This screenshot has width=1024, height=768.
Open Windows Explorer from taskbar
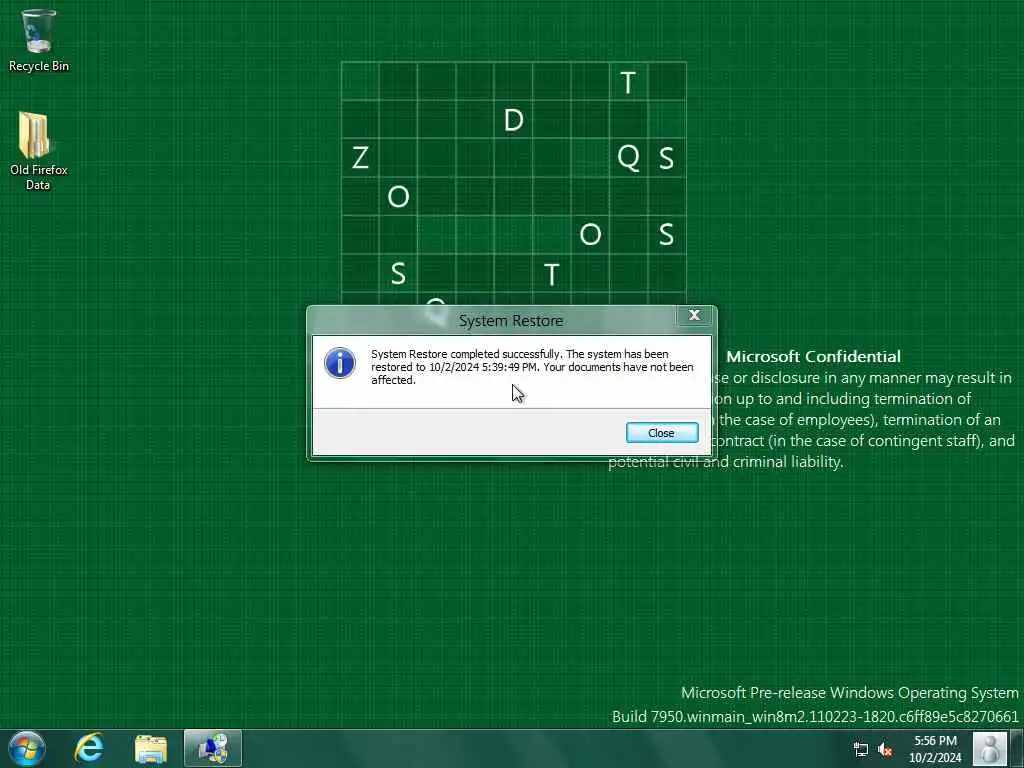(151, 748)
